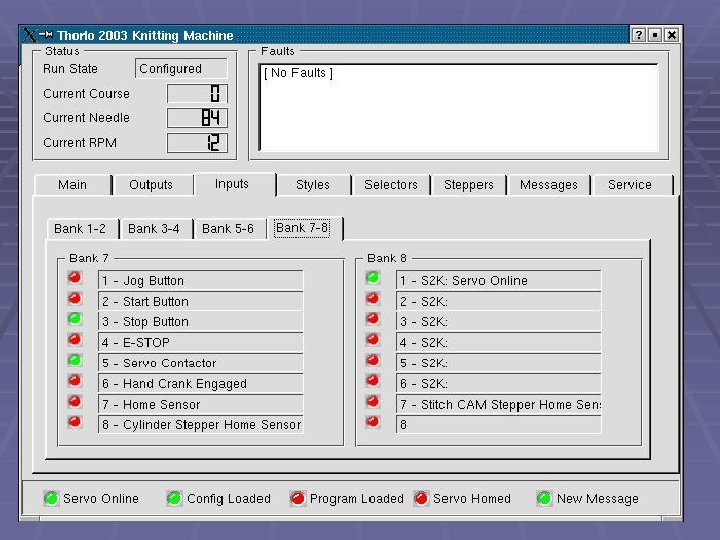Click the question mark help button
Image resolution: width=720 pixels, height=540 pixels.
[638, 35]
